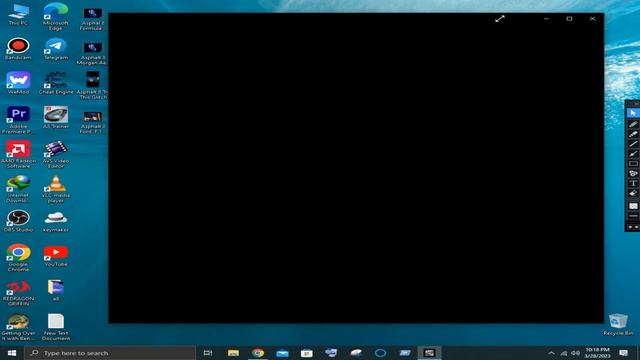This screenshot has width=640, height=360.
Task: Select the a8 archive desktop icon
Action: tap(56, 290)
